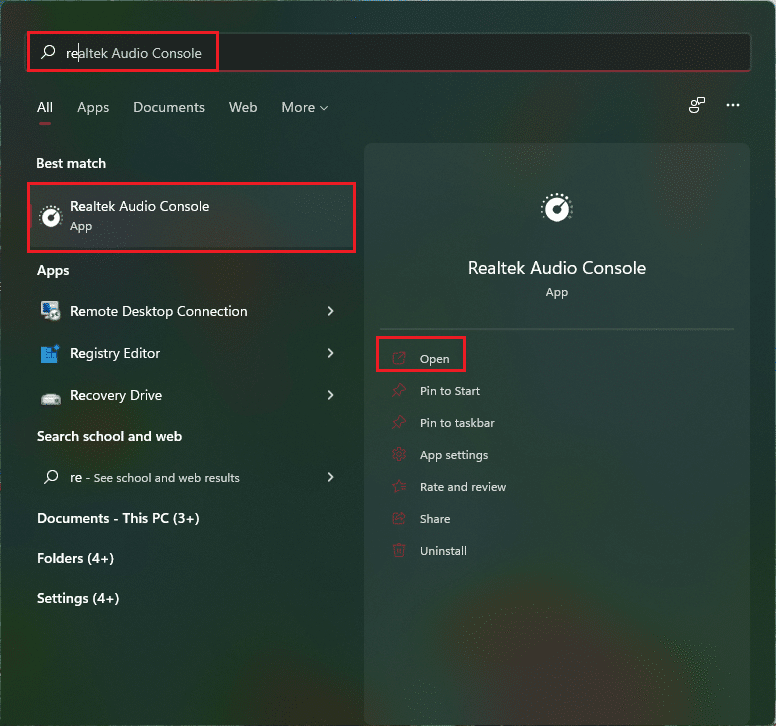Switch to the Web tab
Image resolution: width=776 pixels, height=726 pixels.
243,107
